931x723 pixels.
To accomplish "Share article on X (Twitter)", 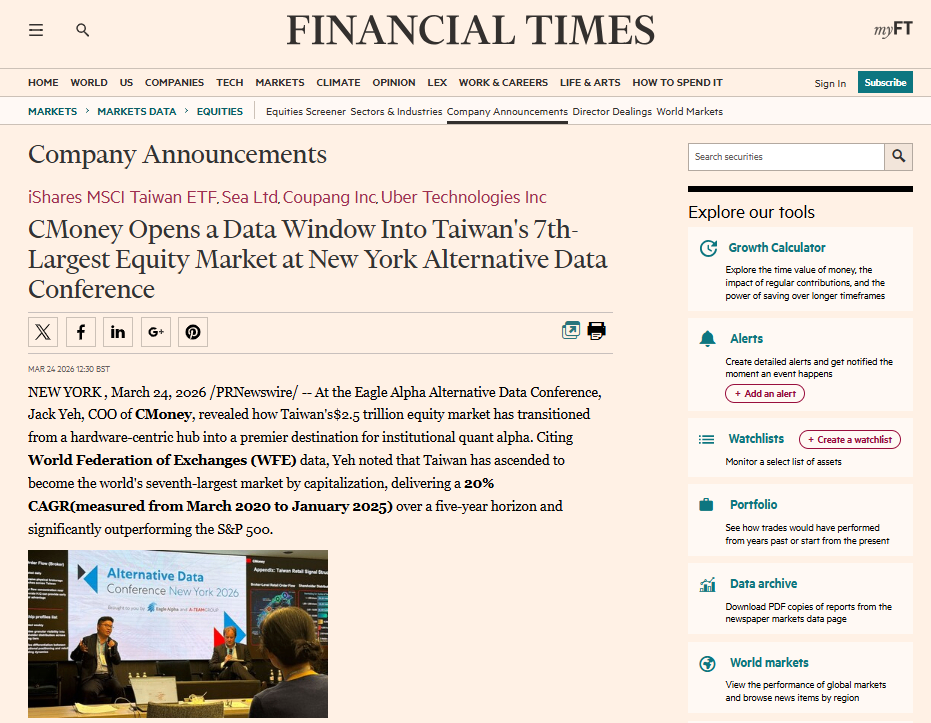I will click(43, 332).
